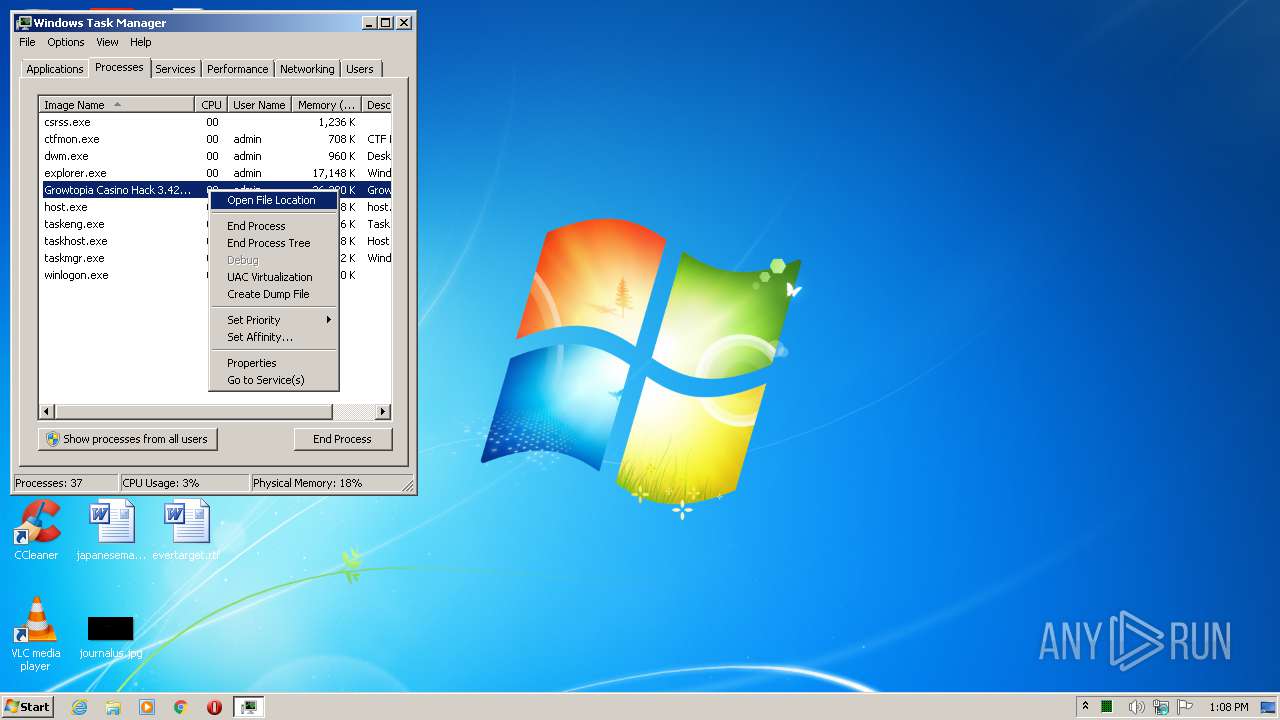Viewport: 1280px width, 720px height.
Task: Sort by CPU column header
Action: click(x=211, y=105)
